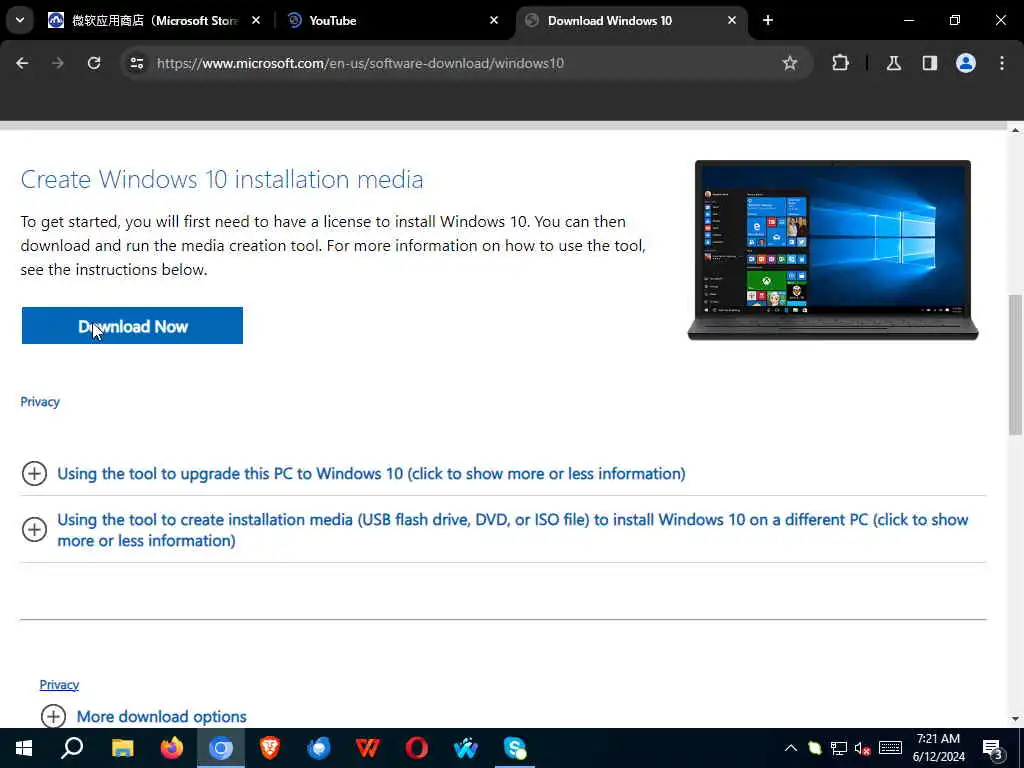Expand More download options plus icon

pos(53,716)
